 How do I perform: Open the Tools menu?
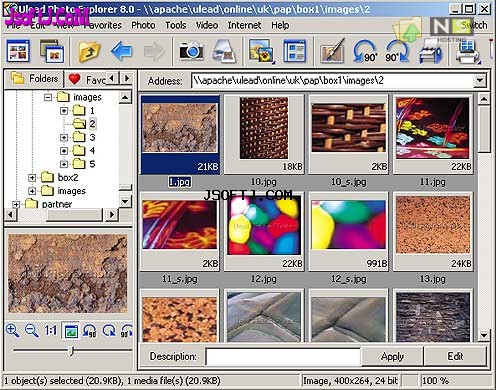click(176, 25)
